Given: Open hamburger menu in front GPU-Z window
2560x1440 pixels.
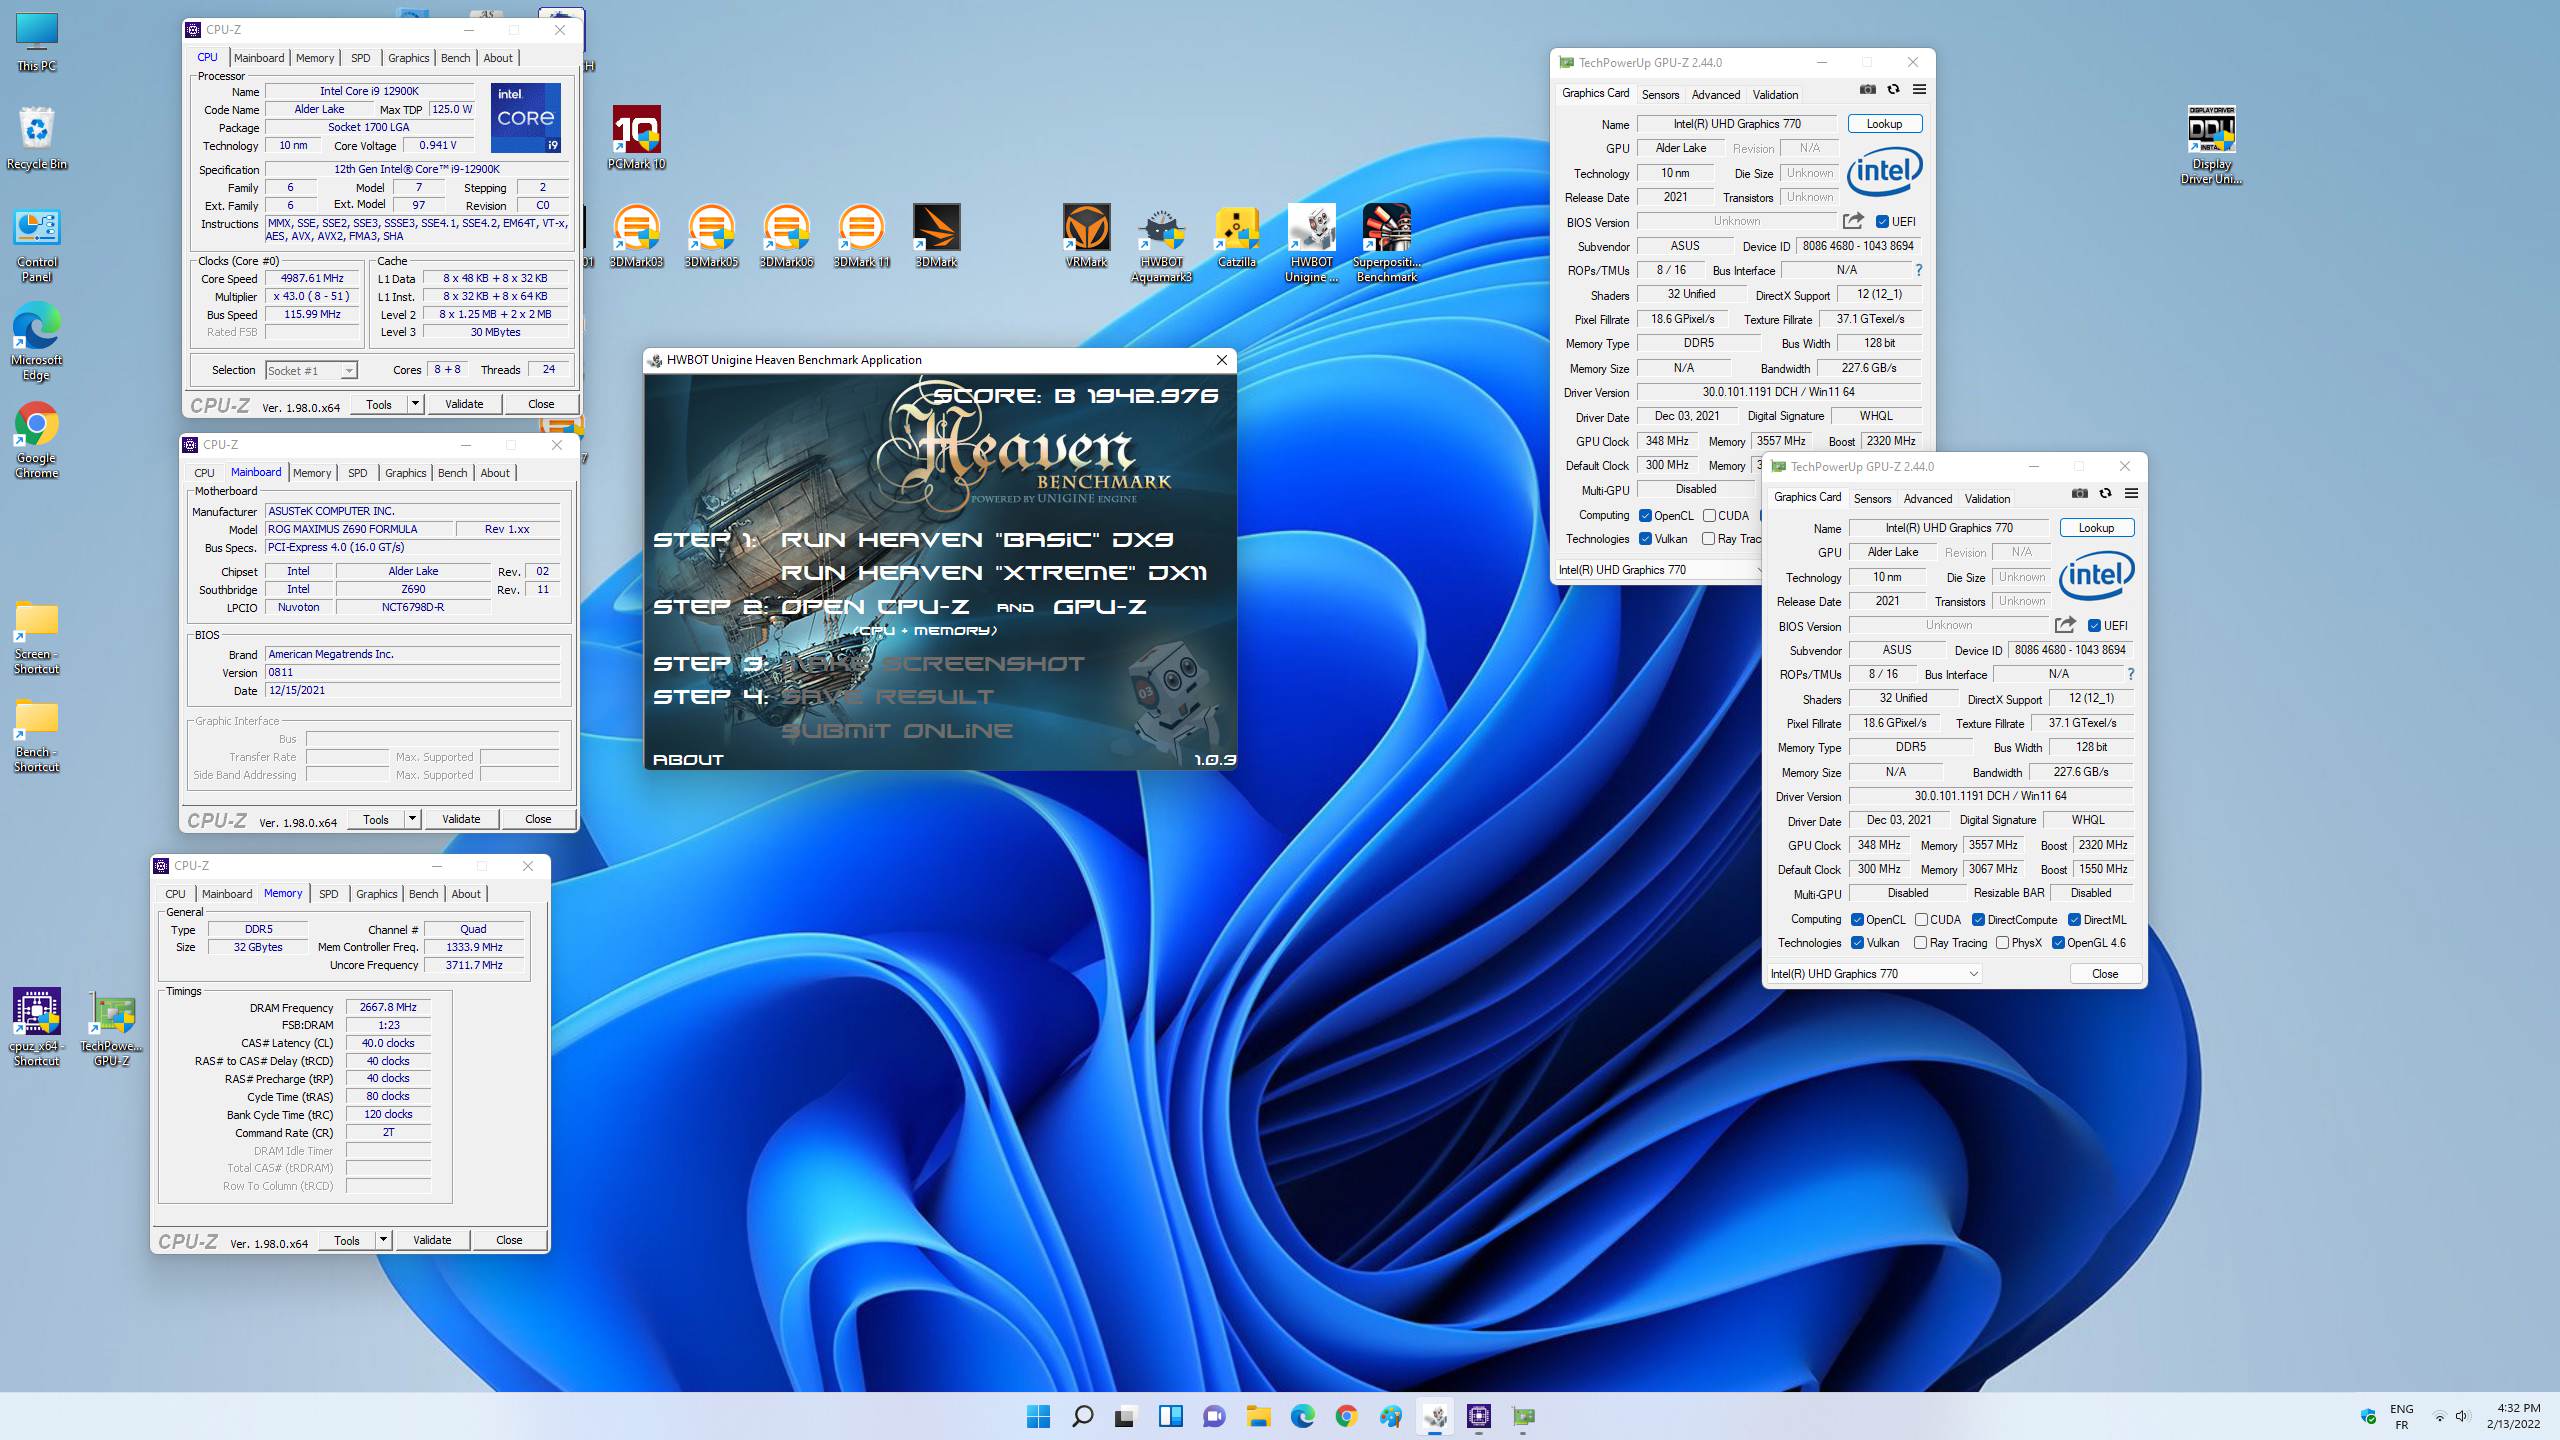Looking at the screenshot, I should [2131, 494].
